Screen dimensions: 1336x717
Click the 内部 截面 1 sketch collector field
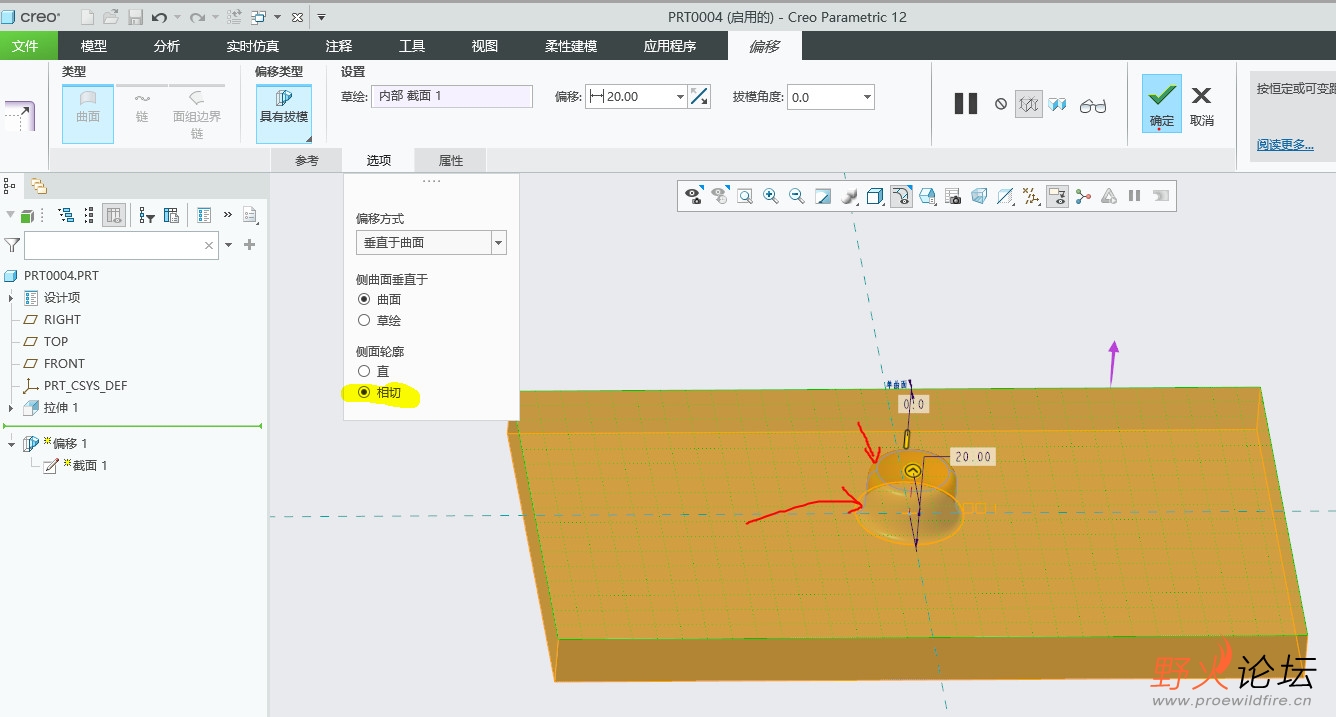(x=451, y=96)
